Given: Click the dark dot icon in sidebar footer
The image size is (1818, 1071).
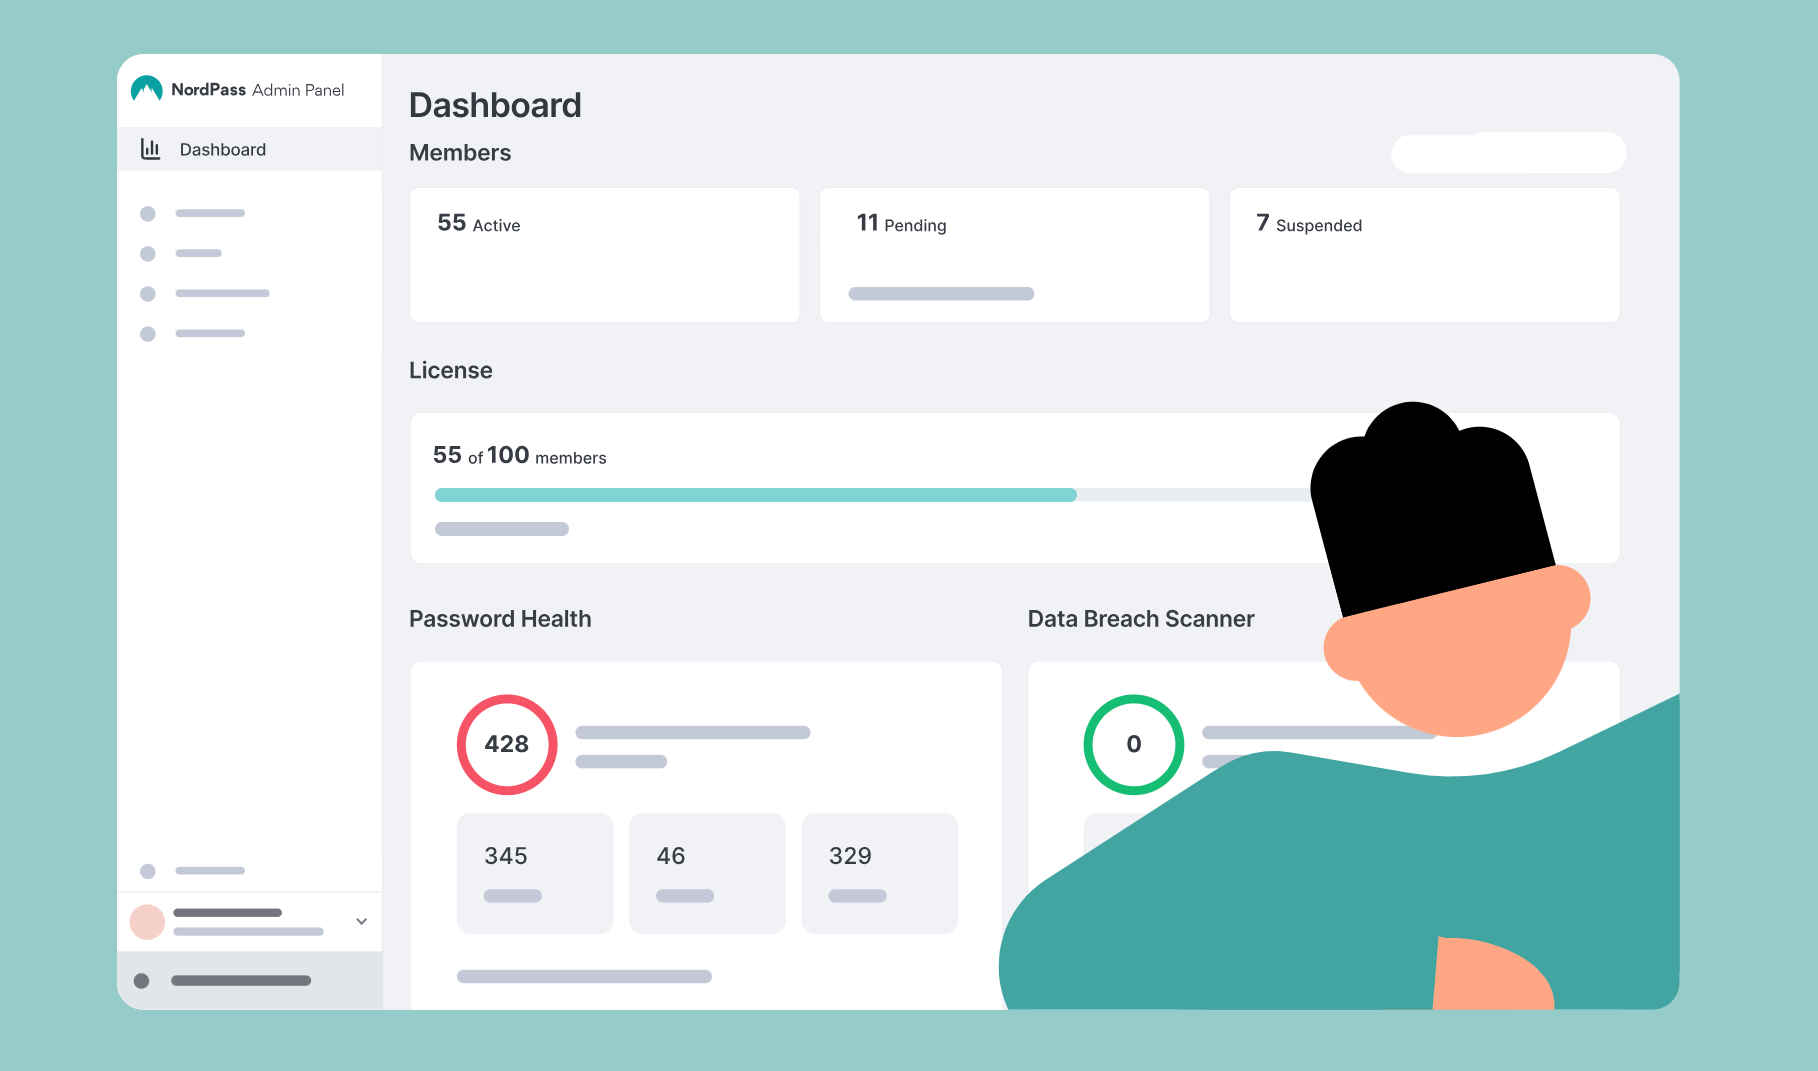Looking at the screenshot, I should tap(142, 981).
